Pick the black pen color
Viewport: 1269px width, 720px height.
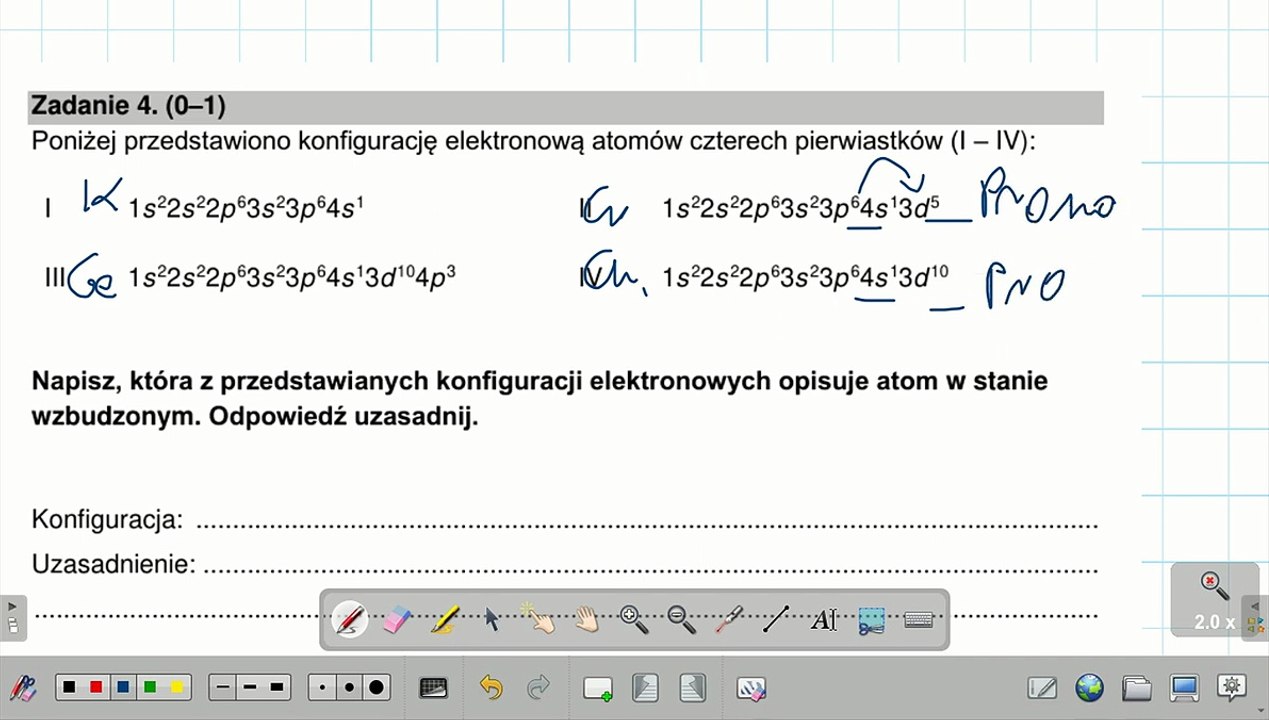pyautogui.click(x=69, y=688)
